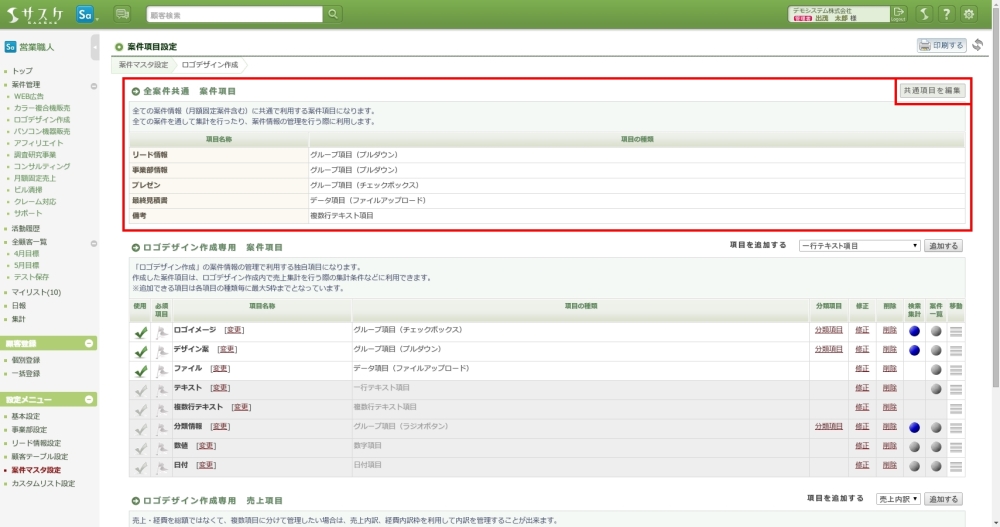Click the search magnifier icon in header

(333, 14)
